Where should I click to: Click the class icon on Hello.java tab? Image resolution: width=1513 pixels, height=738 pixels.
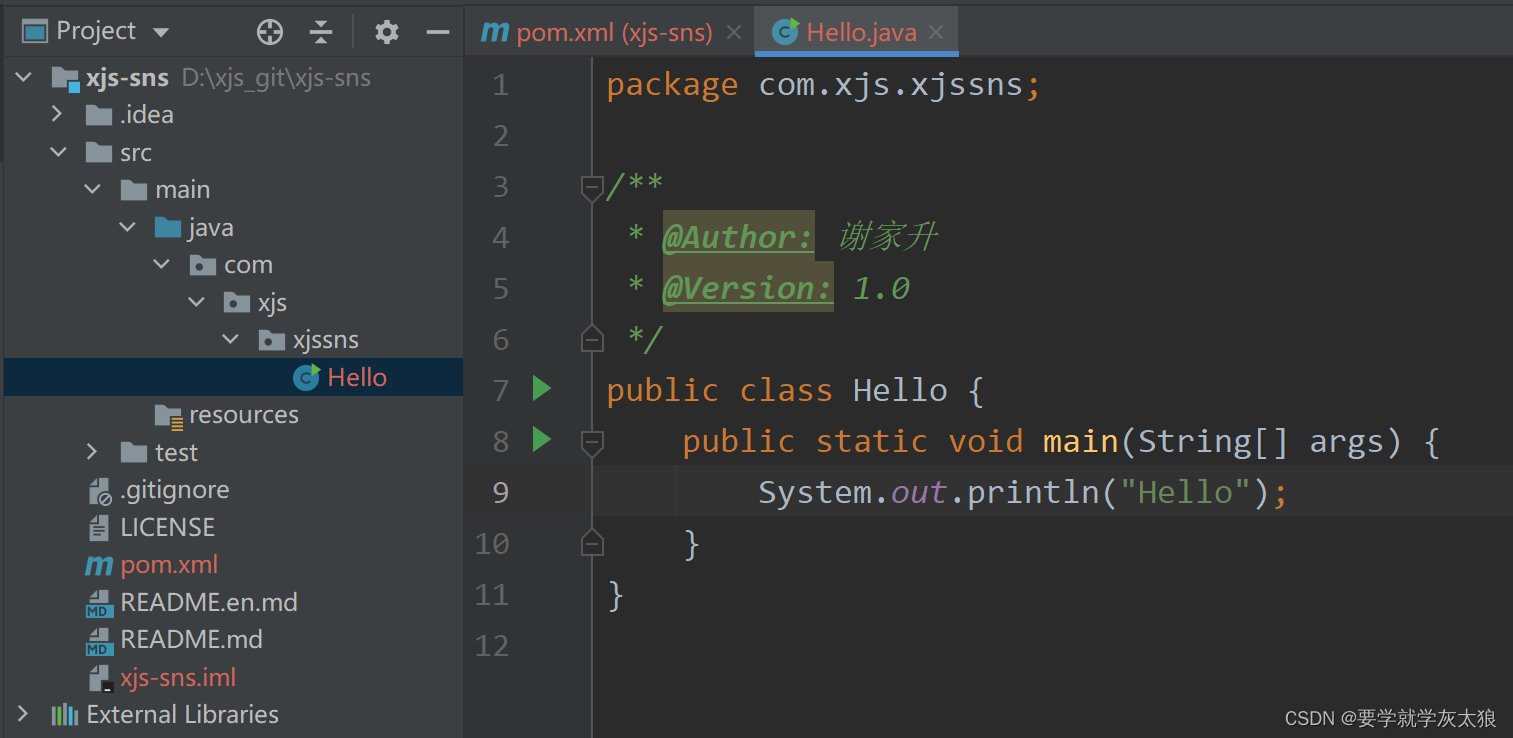pyautogui.click(x=785, y=32)
